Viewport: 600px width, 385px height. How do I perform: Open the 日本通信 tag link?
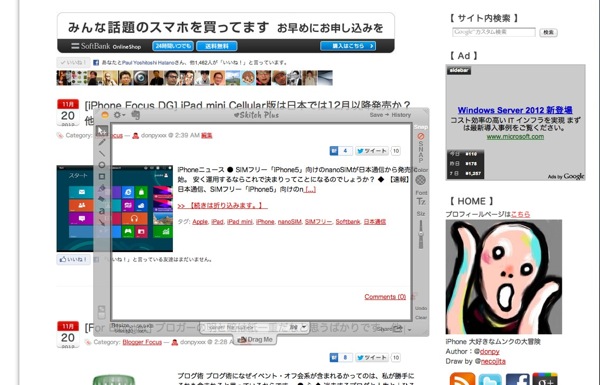point(375,222)
